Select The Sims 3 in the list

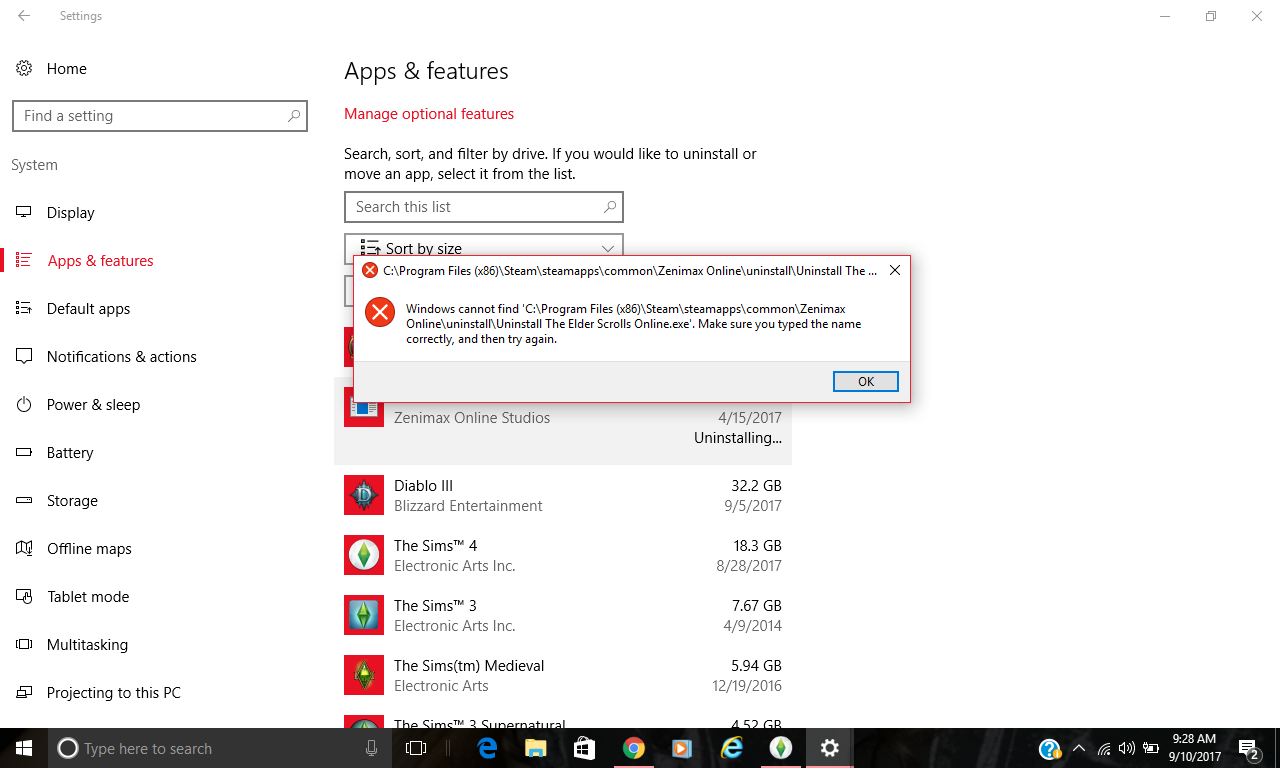coord(563,615)
